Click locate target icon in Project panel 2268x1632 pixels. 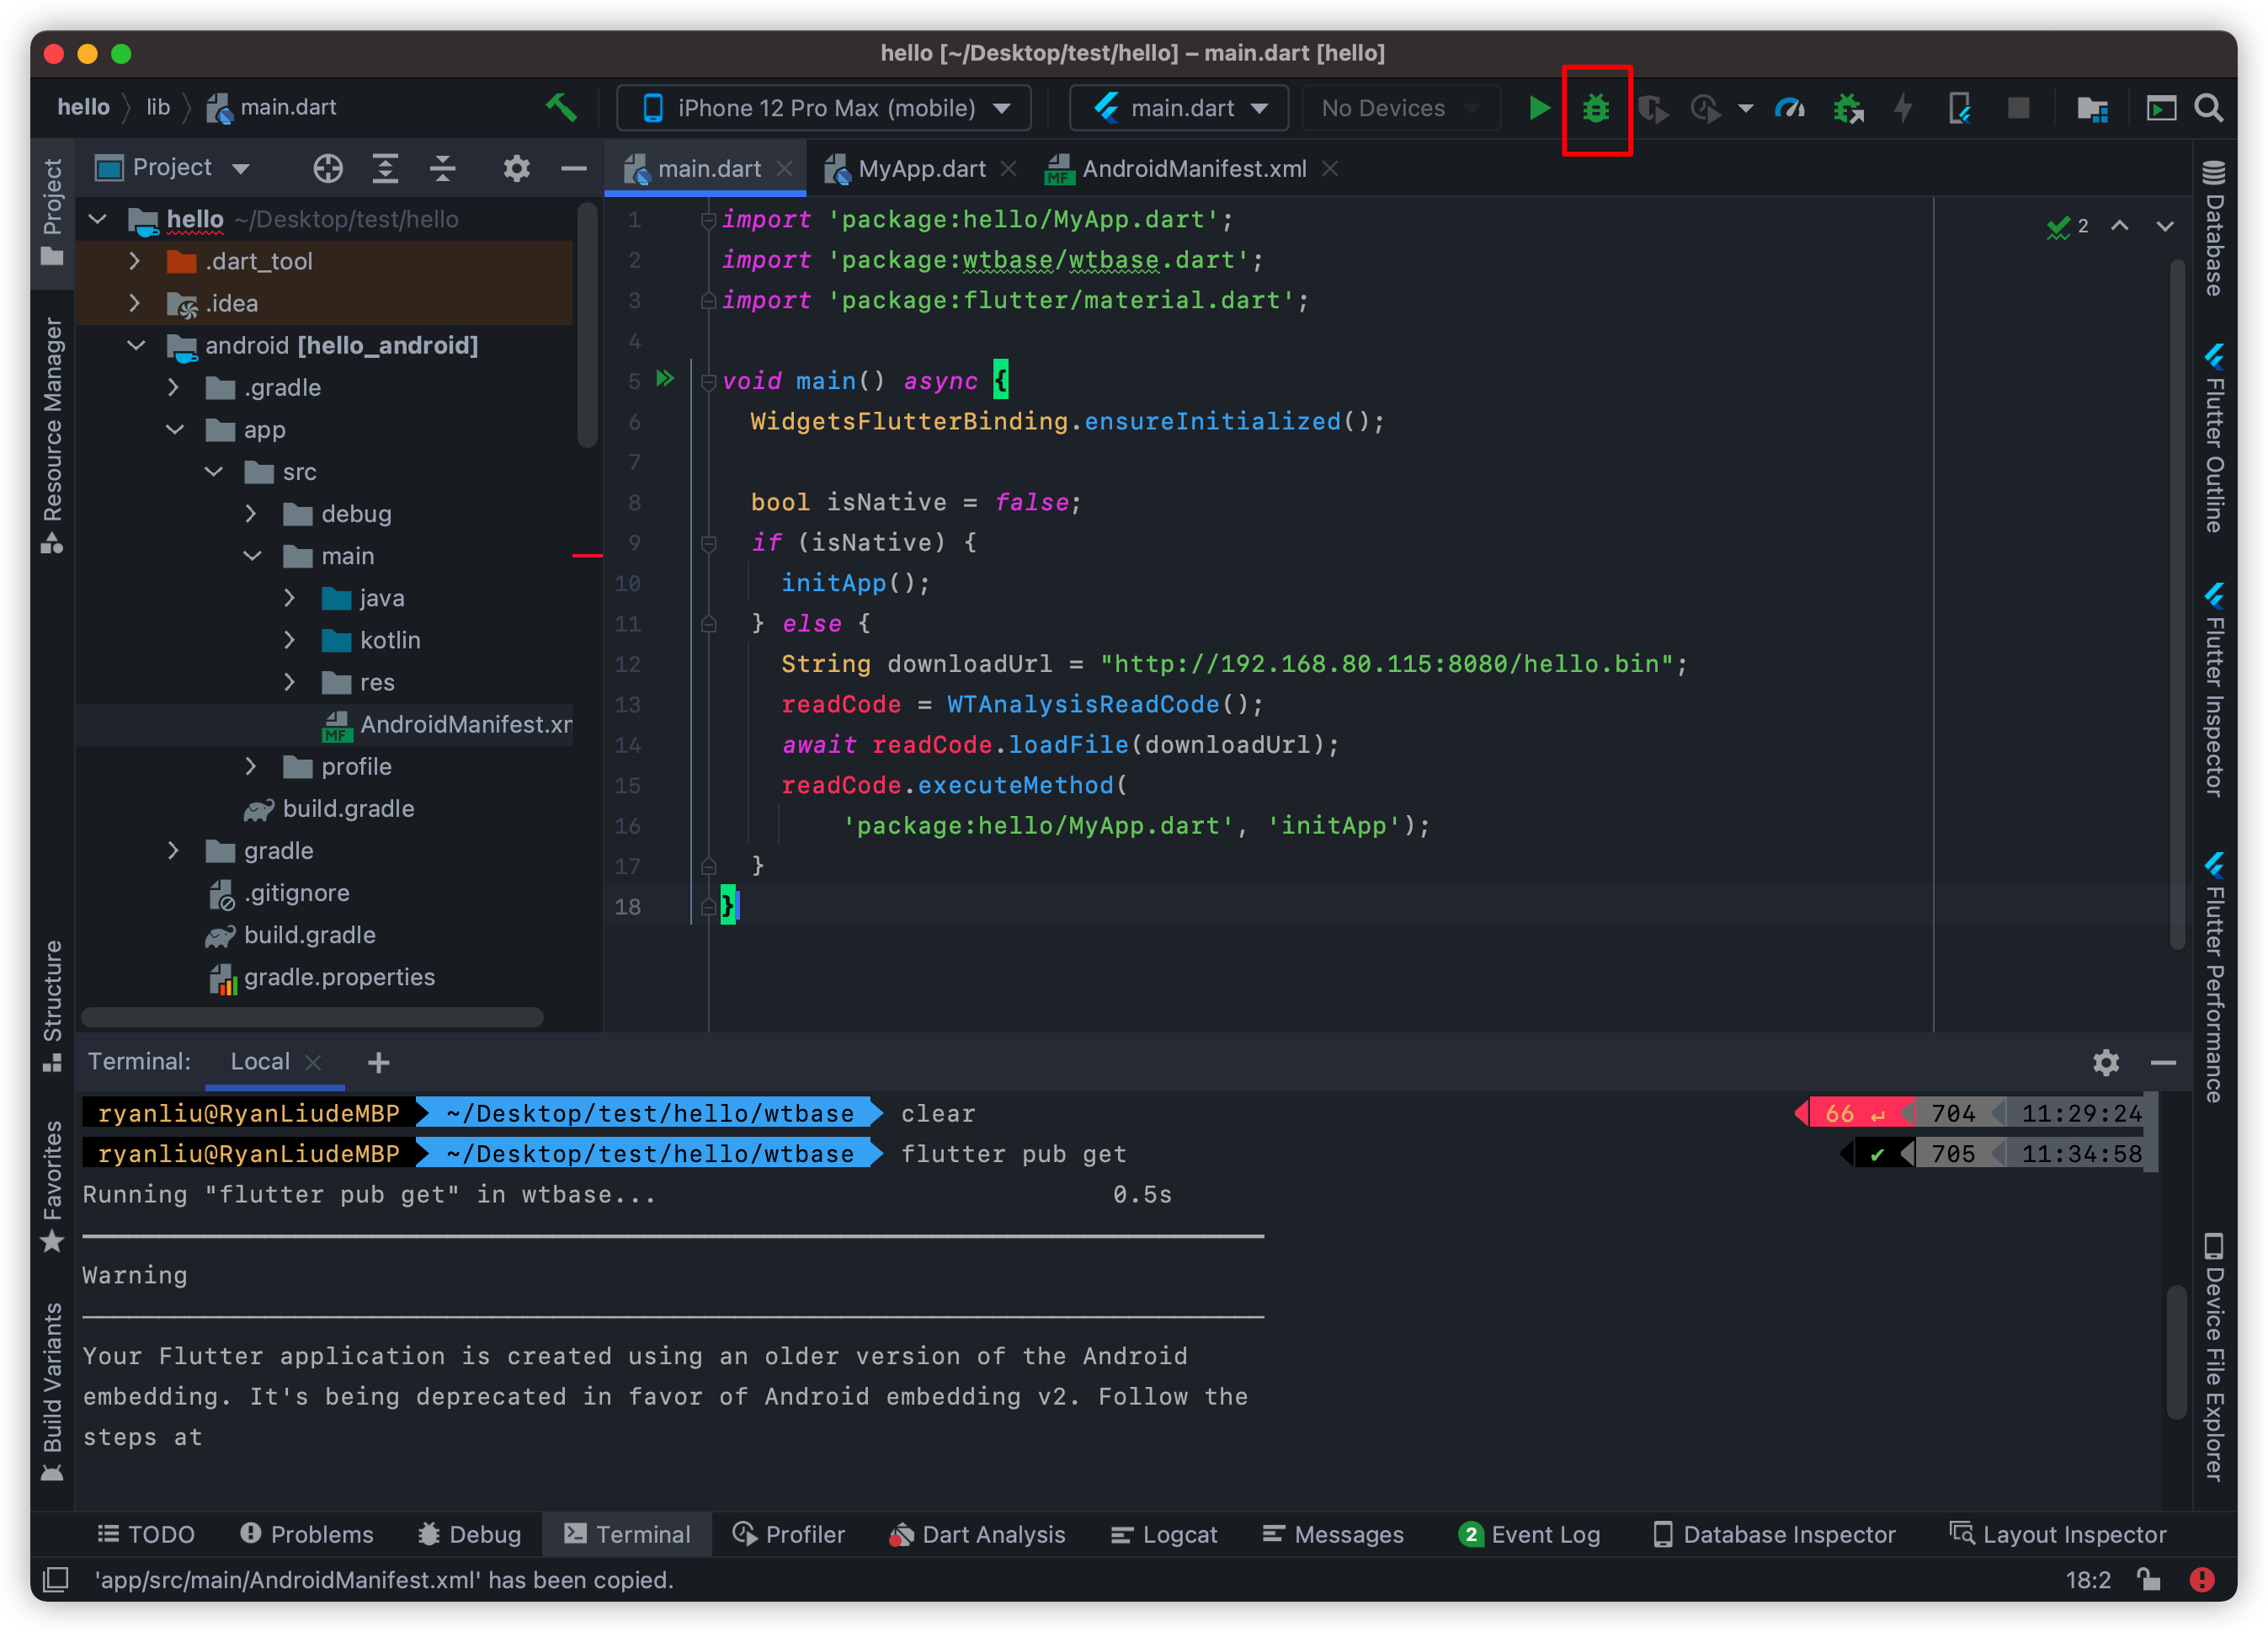[328, 168]
